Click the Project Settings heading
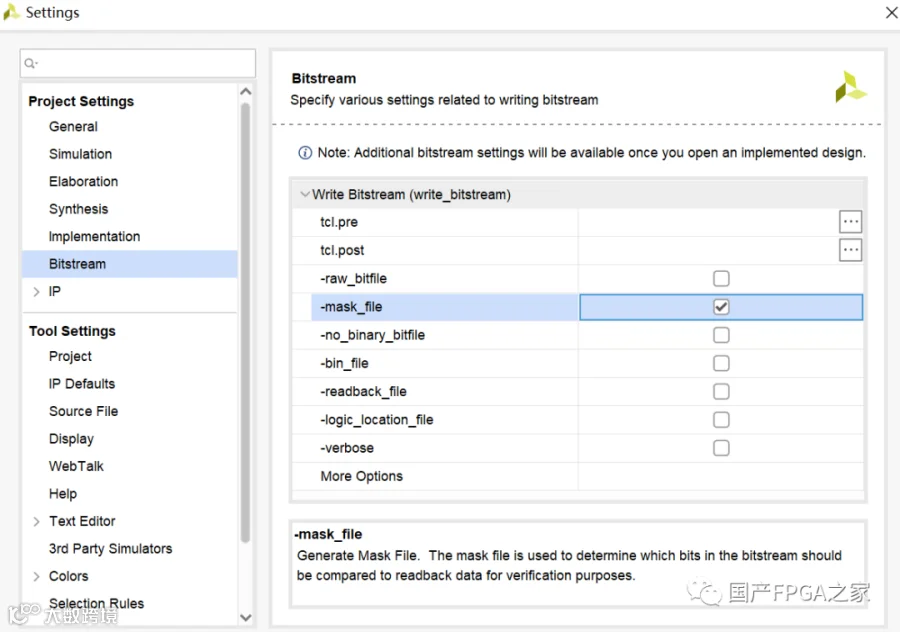The image size is (900, 632). [81, 101]
